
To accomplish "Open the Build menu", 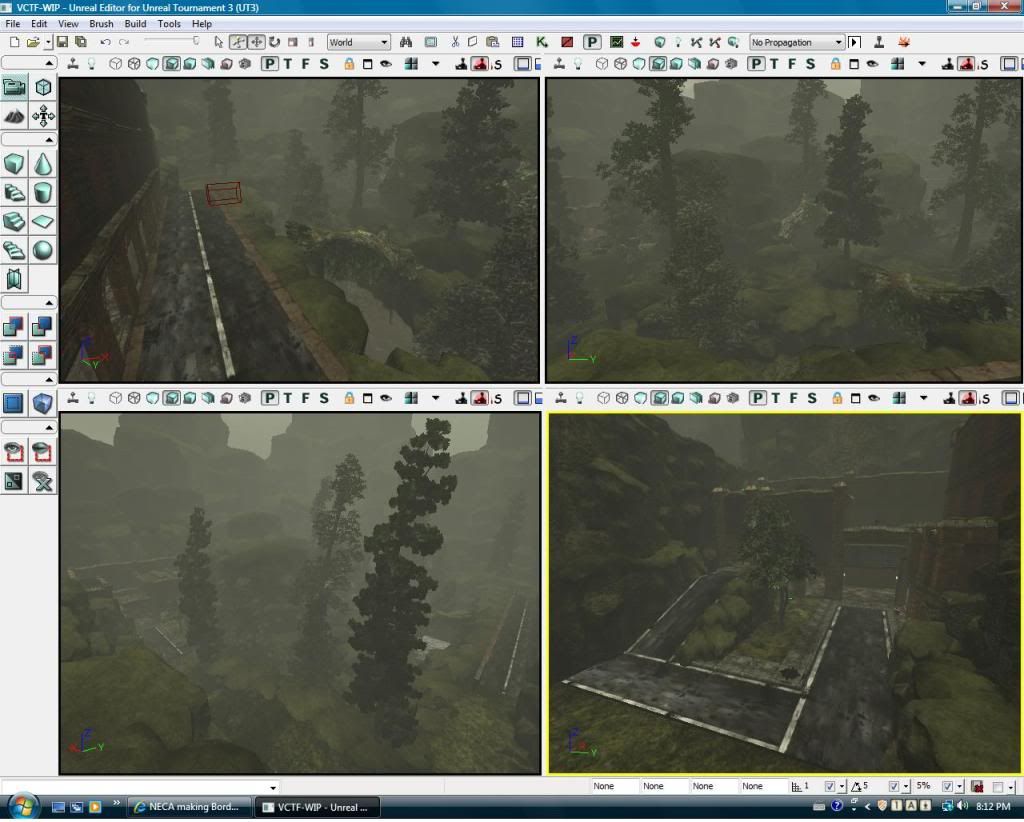I will [x=135, y=24].
